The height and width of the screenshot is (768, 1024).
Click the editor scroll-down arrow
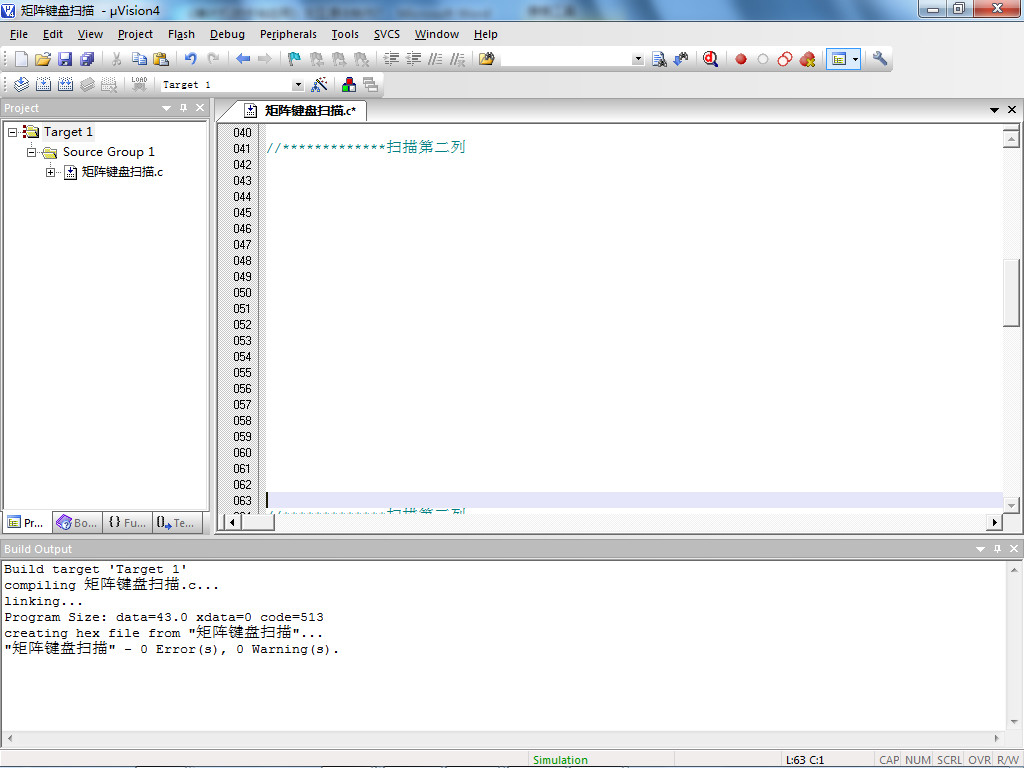coord(1011,505)
